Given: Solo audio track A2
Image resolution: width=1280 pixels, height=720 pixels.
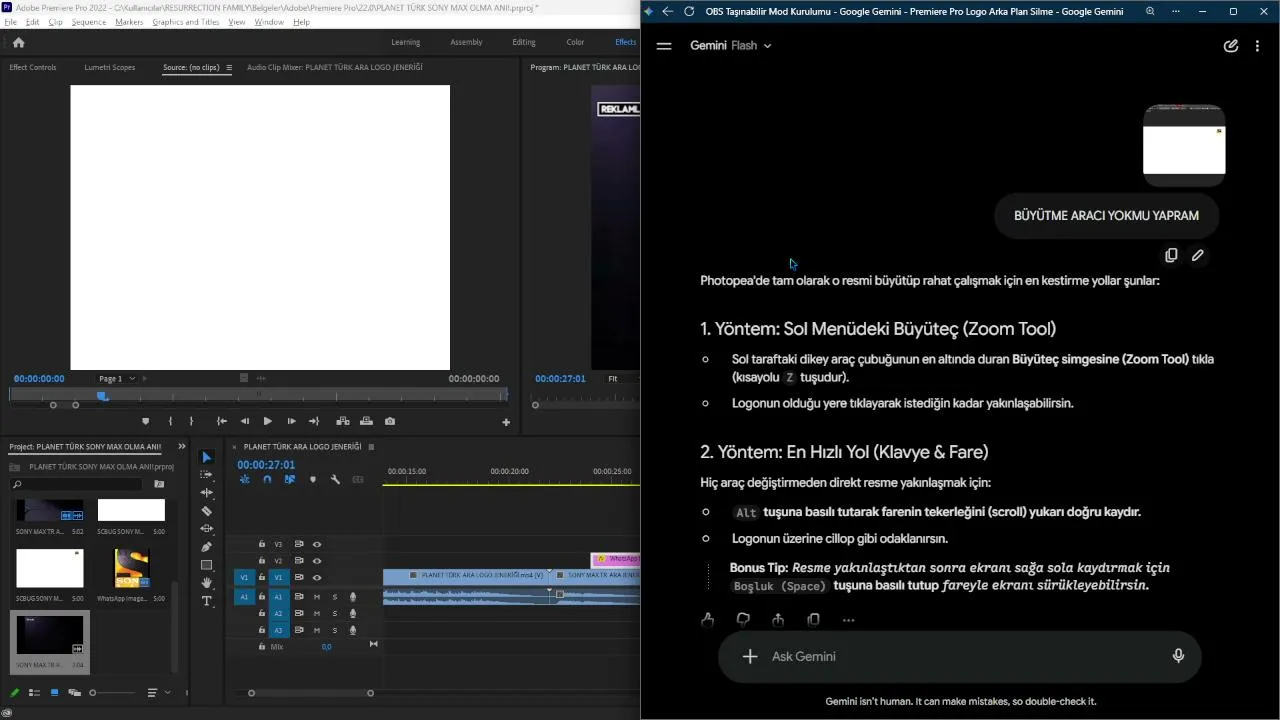Looking at the screenshot, I should (x=335, y=613).
